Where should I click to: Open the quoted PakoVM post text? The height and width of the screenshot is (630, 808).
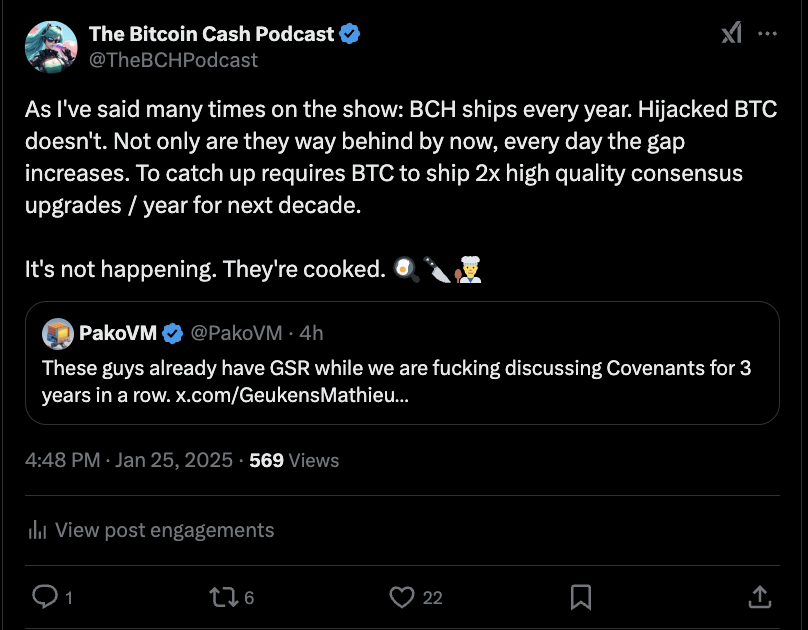click(396, 381)
